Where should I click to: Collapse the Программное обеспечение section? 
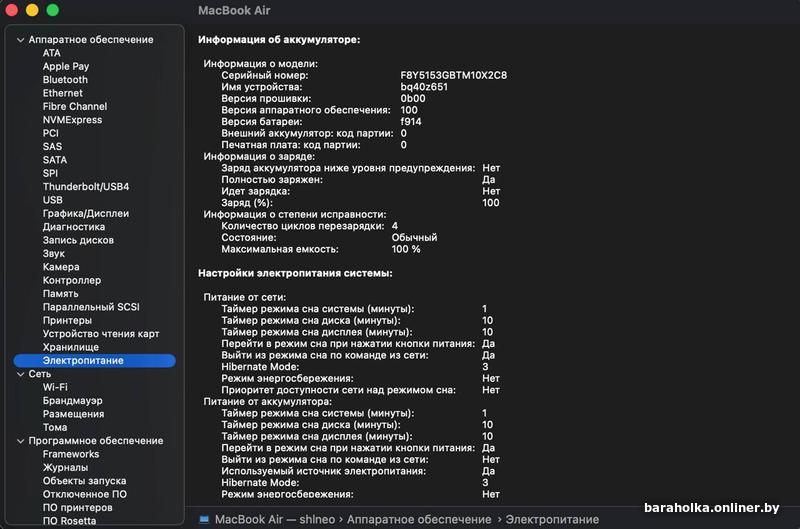point(20,441)
